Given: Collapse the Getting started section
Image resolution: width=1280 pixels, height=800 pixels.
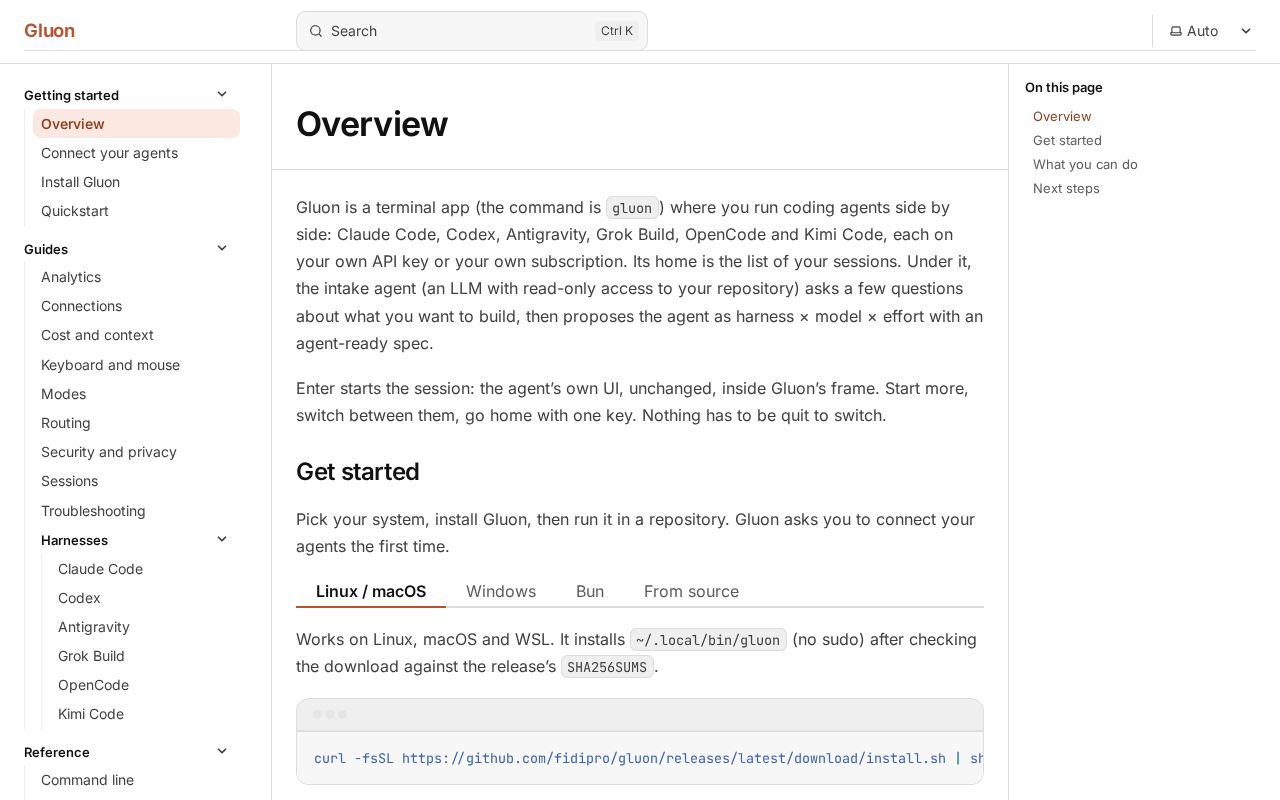Looking at the screenshot, I should (x=222, y=95).
